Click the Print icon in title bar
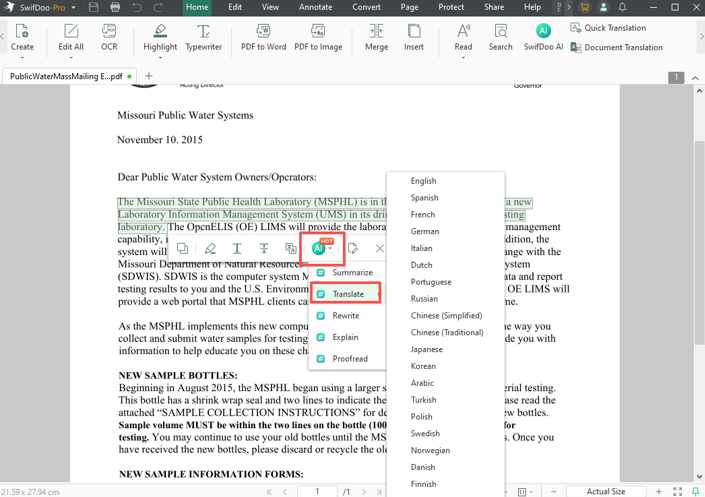The image size is (705, 497). (x=115, y=7)
